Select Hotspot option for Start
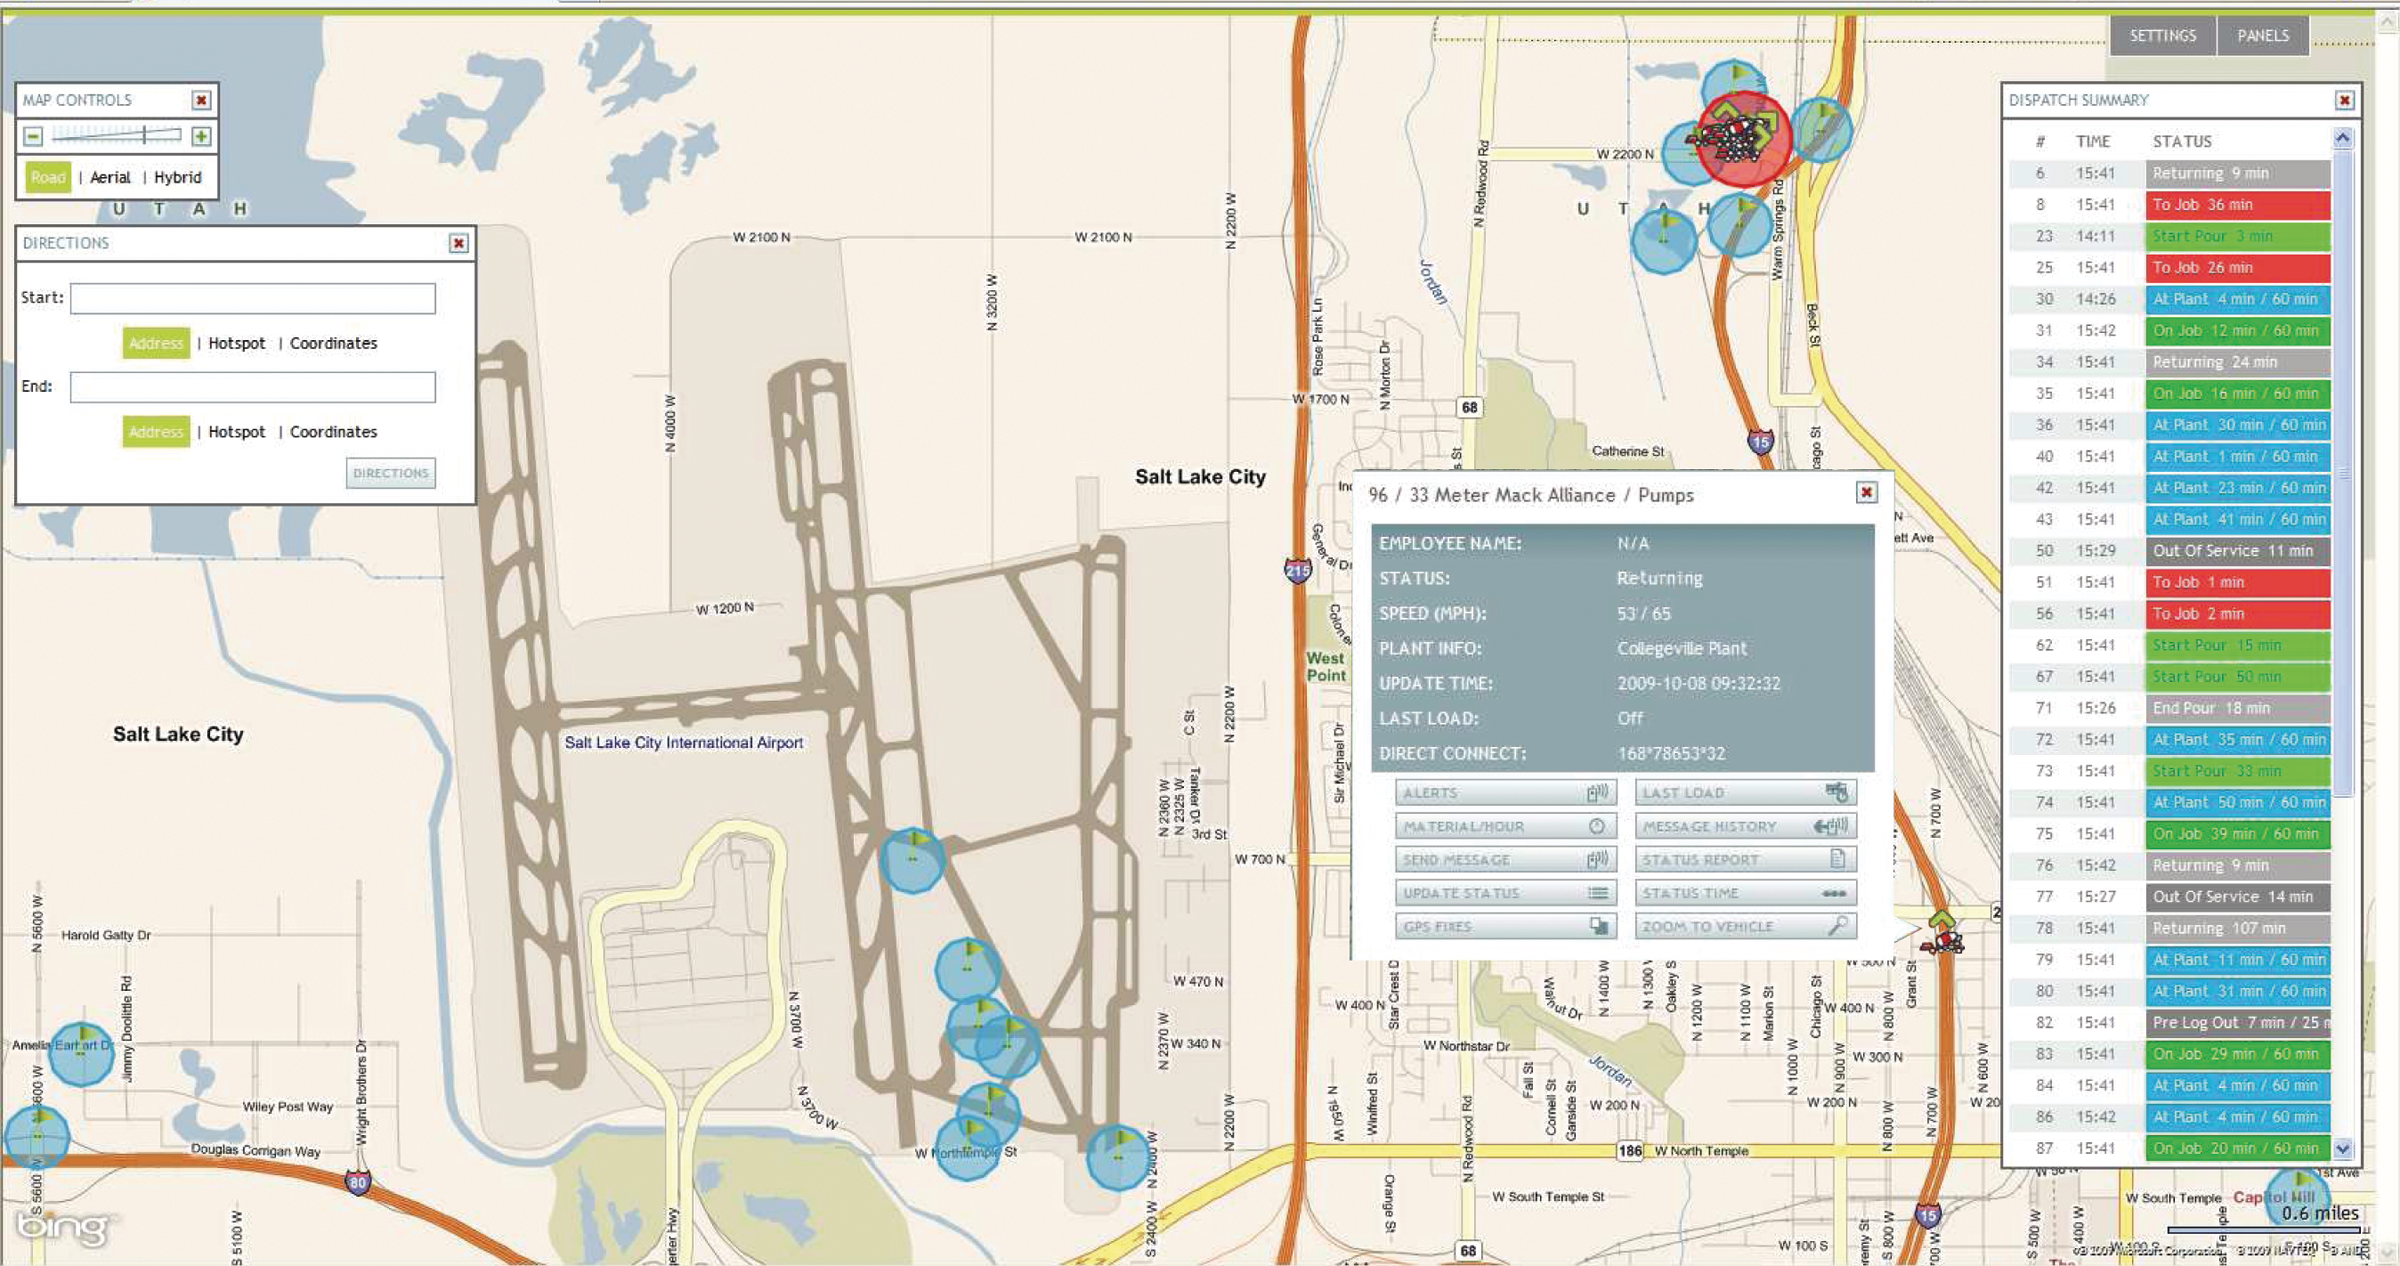Image resolution: width=2400 pixels, height=1266 pixels. click(237, 343)
